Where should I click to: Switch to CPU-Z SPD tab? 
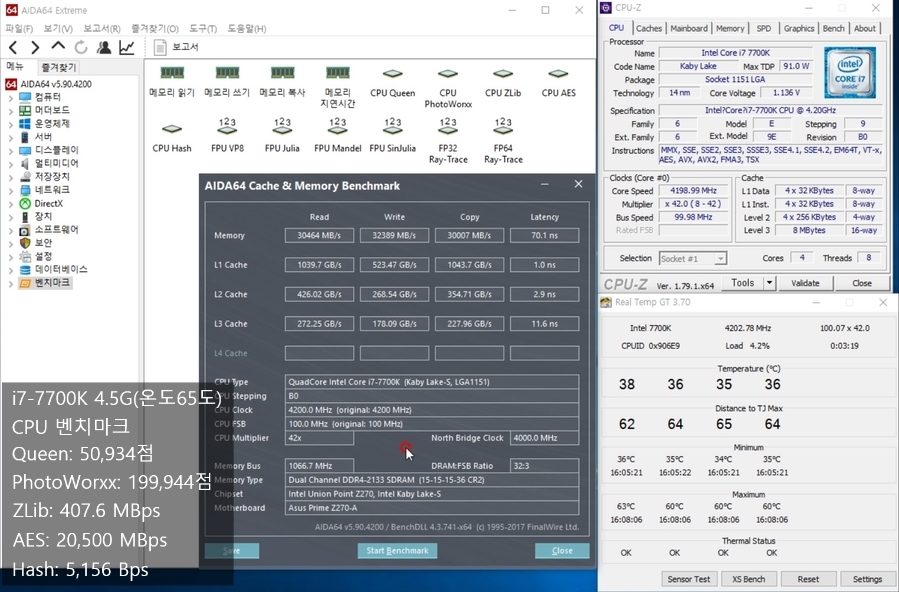coord(764,29)
